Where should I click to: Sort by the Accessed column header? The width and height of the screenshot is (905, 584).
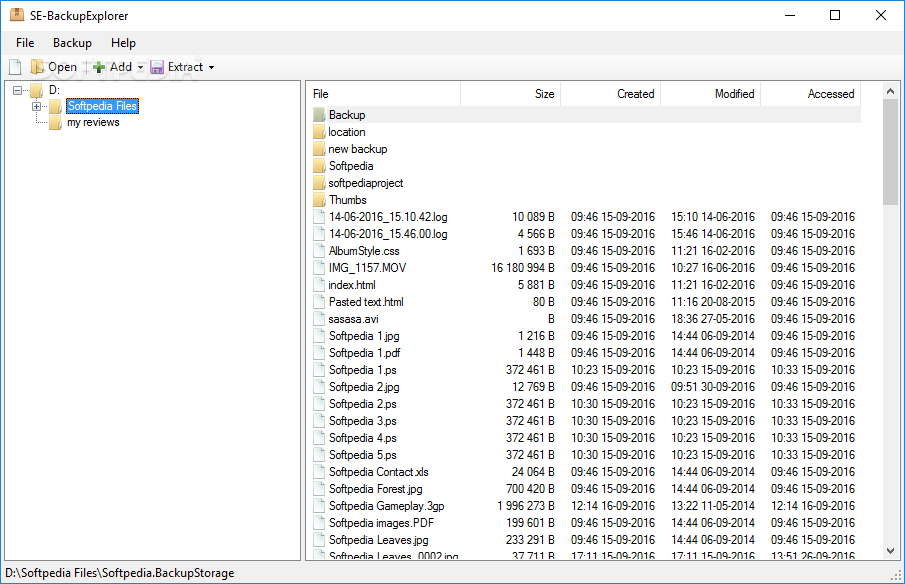810,94
